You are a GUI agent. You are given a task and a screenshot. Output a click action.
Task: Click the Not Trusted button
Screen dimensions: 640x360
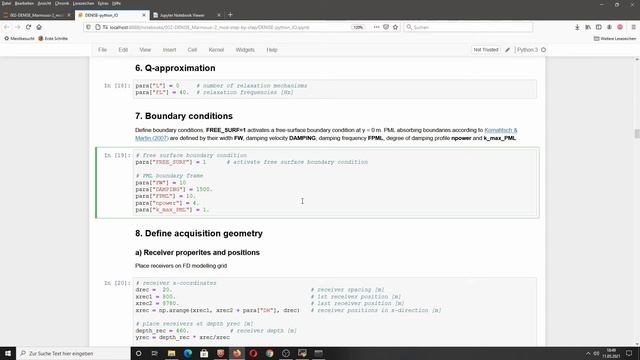coord(486,50)
